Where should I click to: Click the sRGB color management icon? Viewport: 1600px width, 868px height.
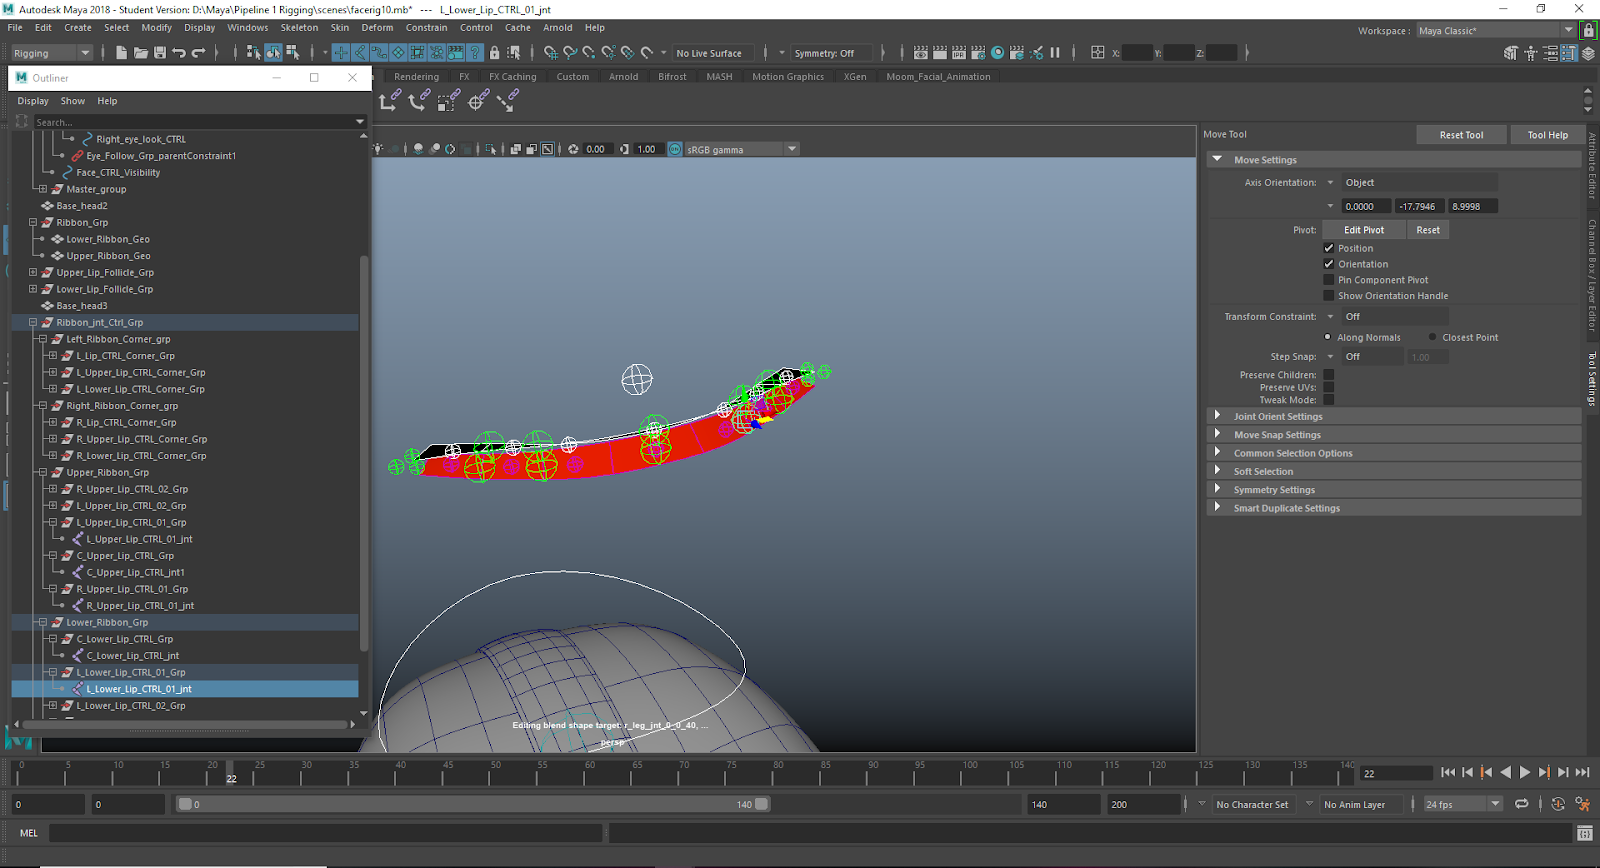click(675, 149)
